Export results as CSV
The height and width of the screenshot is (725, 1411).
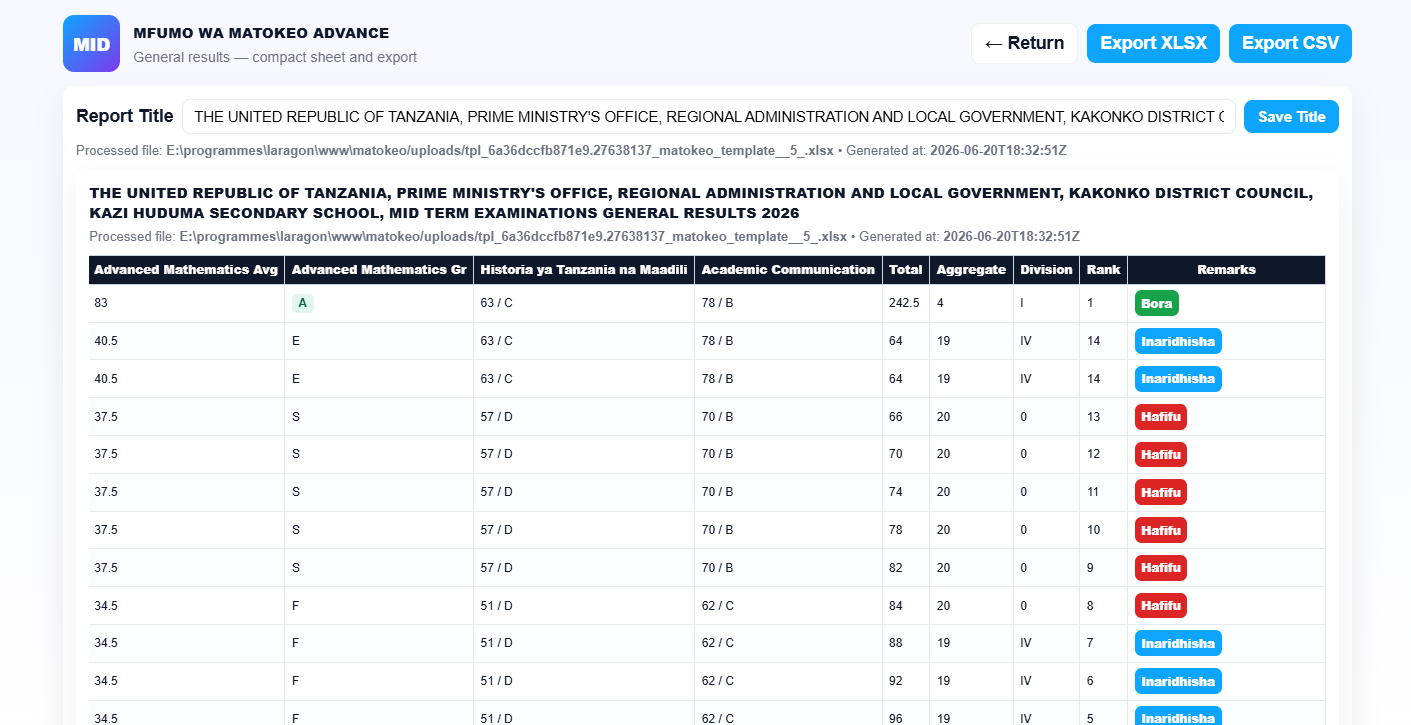(x=1290, y=43)
